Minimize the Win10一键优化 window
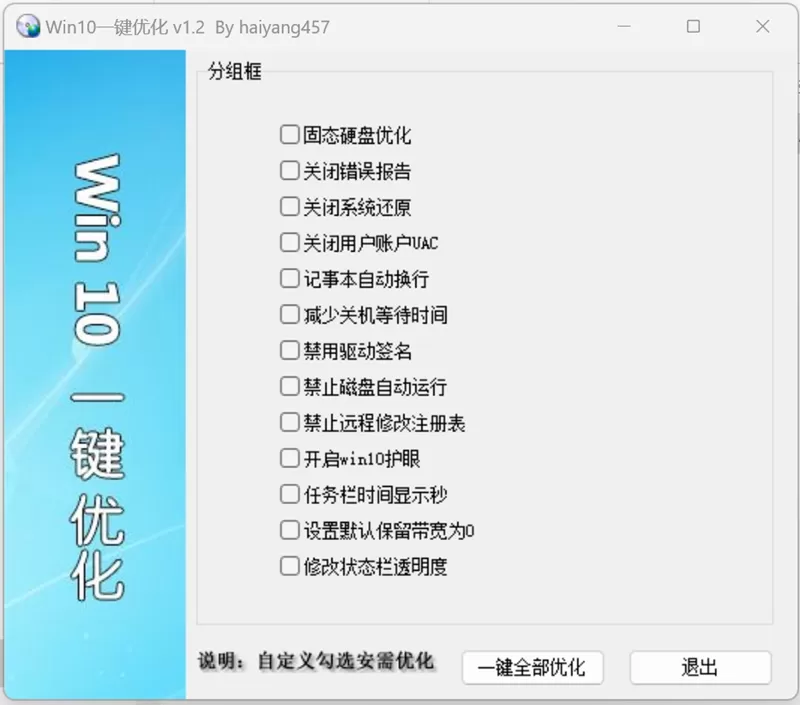This screenshot has height=705, width=800. (623, 26)
